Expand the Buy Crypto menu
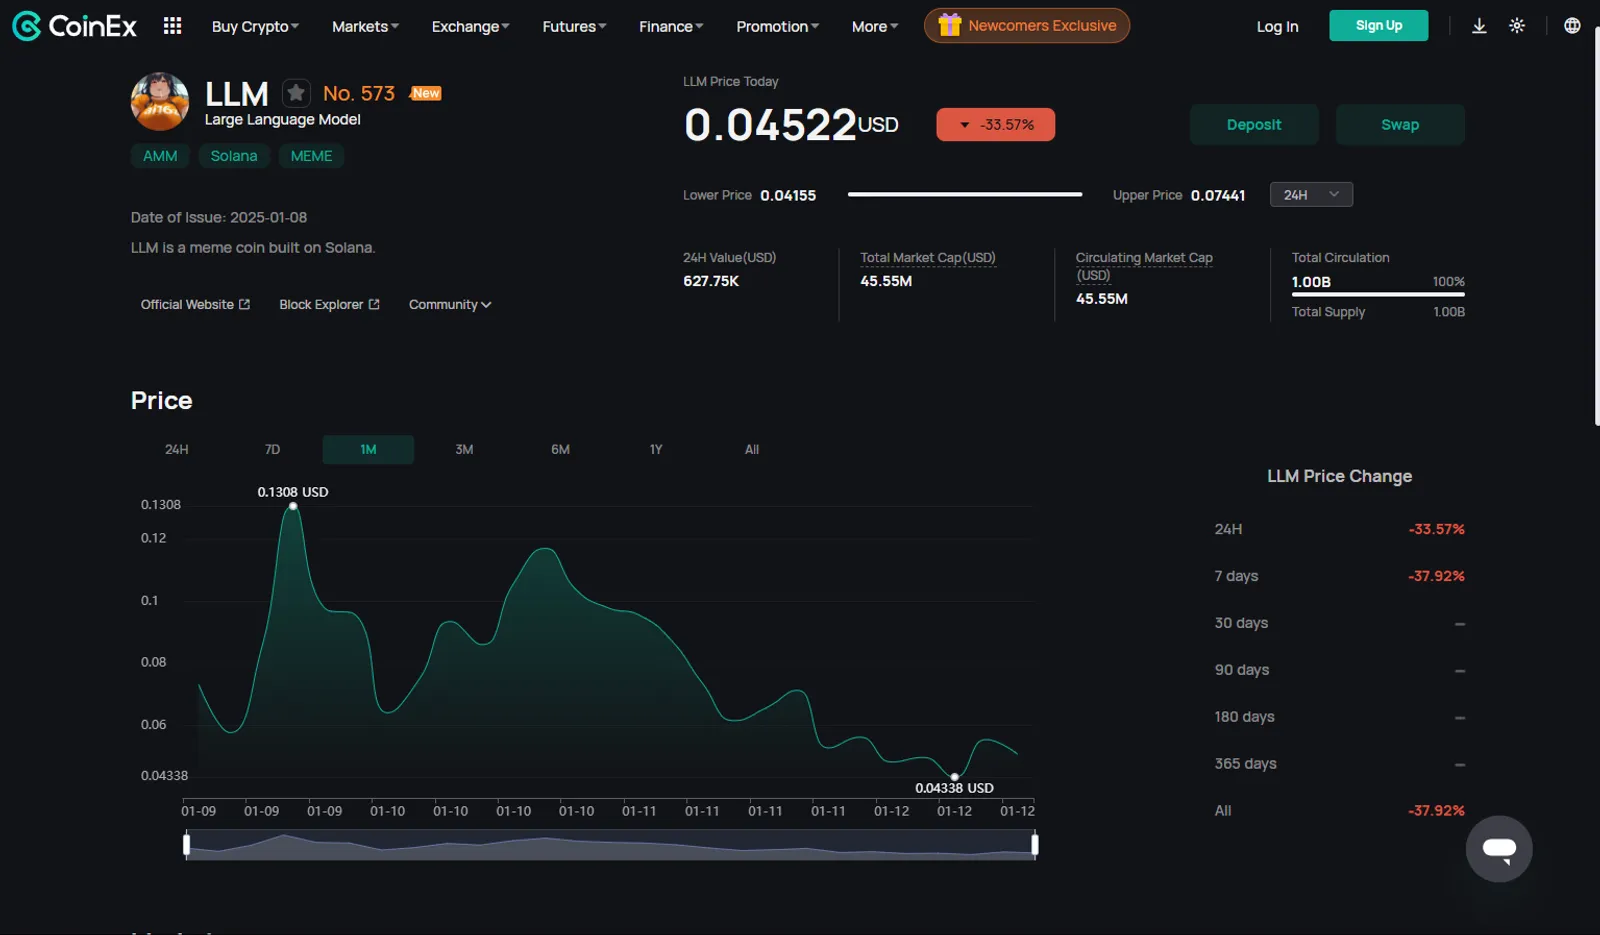This screenshot has width=1600, height=935. pyautogui.click(x=255, y=27)
